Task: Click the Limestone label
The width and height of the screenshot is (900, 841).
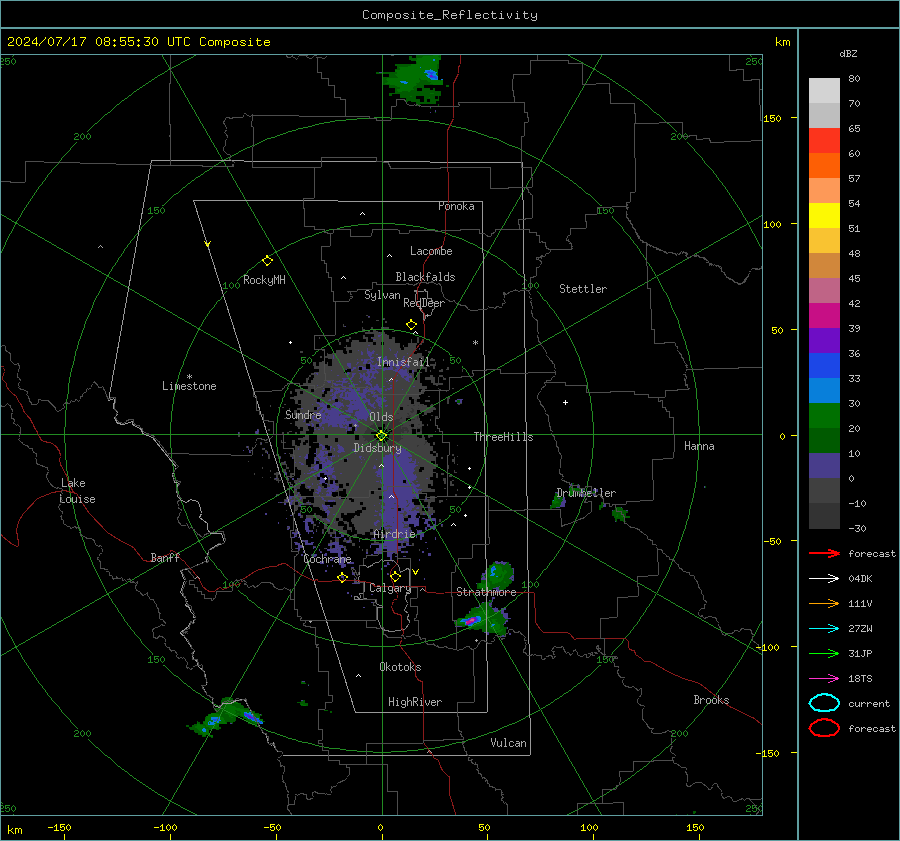Action: 189,386
